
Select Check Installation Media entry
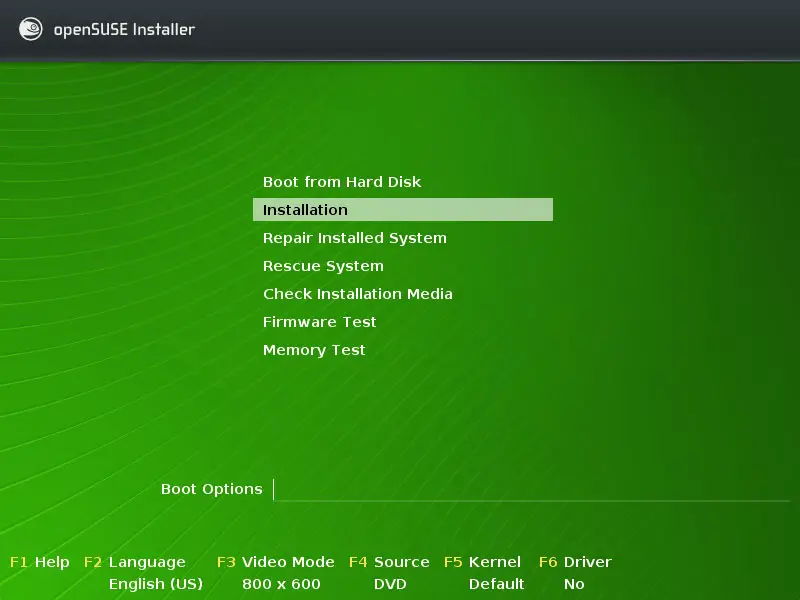coord(358,294)
